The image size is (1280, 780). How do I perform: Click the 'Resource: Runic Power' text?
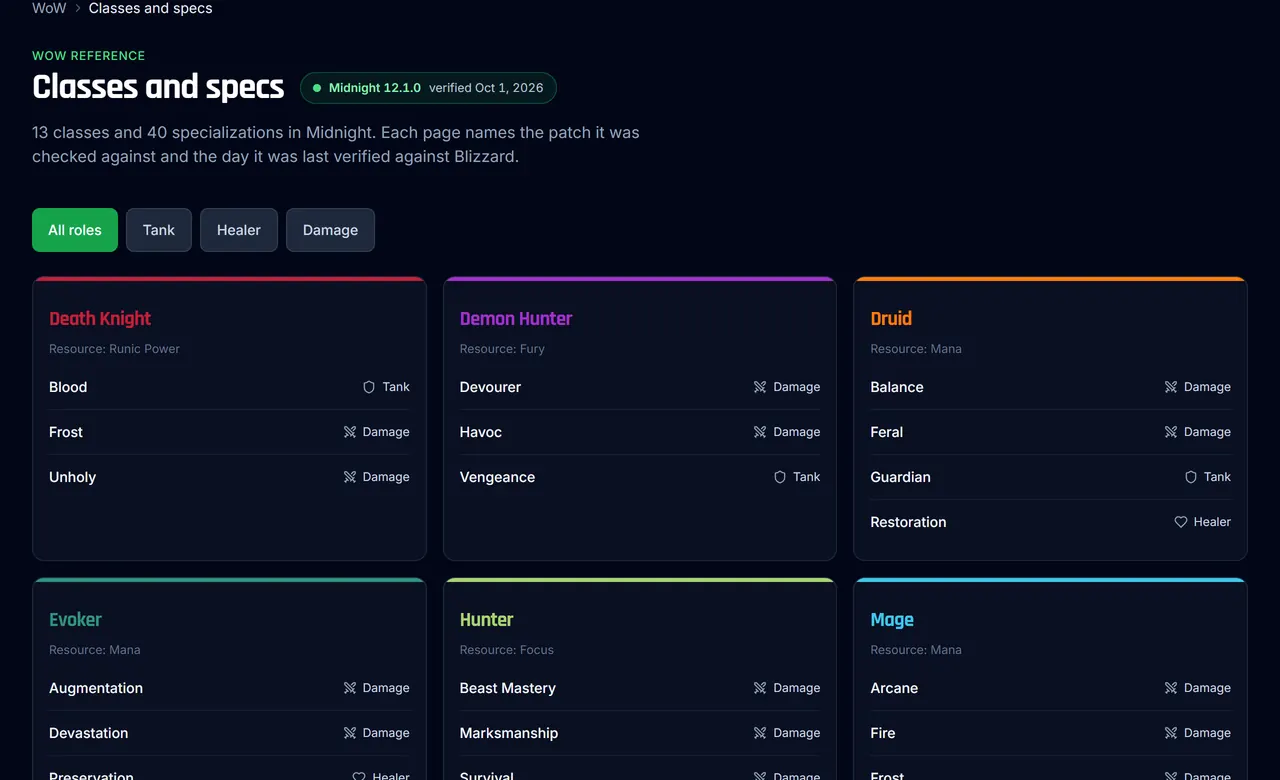pyautogui.click(x=115, y=349)
